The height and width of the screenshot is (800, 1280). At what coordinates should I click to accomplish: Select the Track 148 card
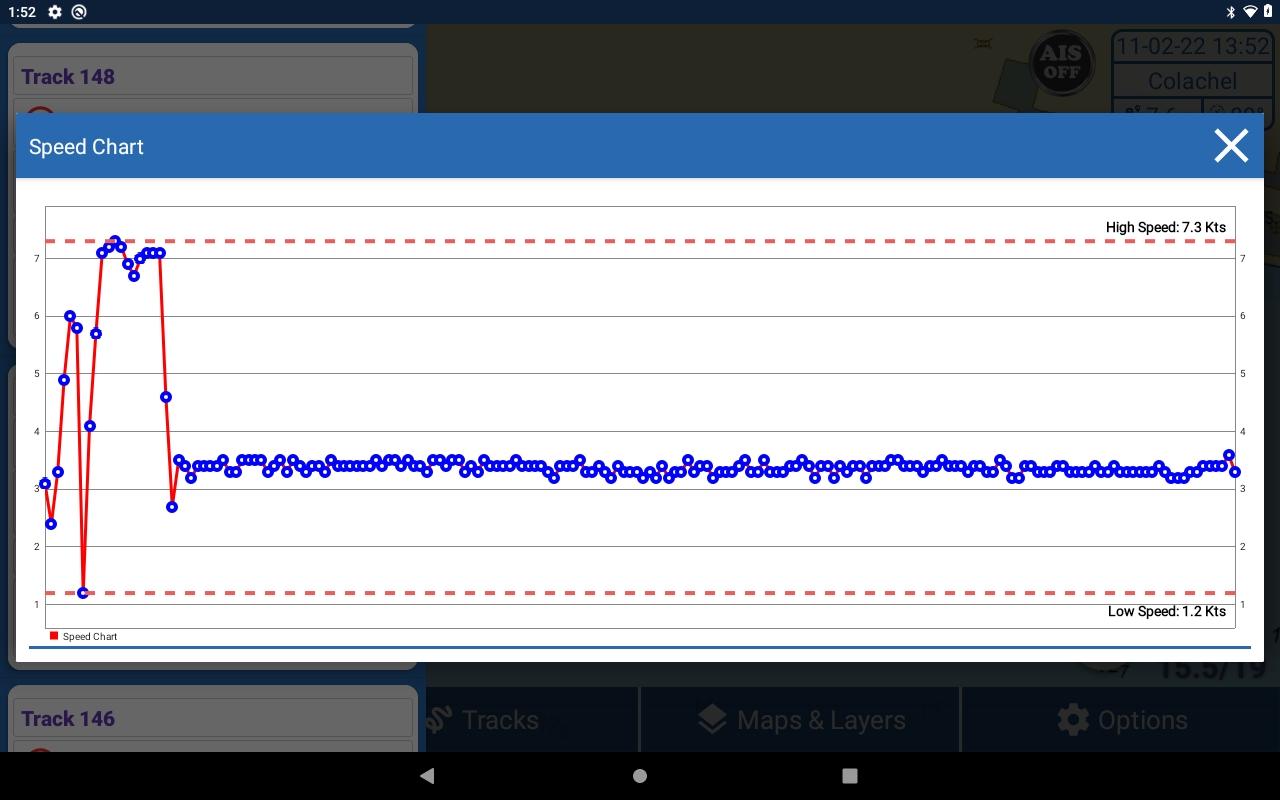pos(213,77)
